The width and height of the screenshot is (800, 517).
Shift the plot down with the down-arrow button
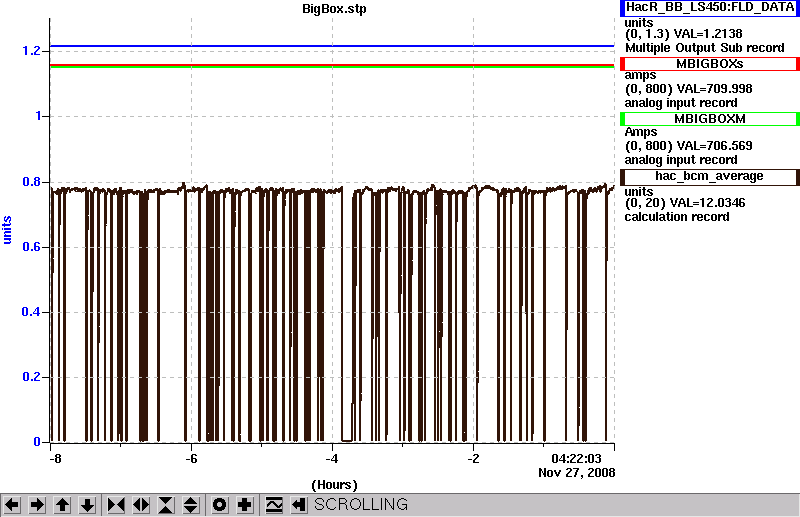(x=87, y=505)
